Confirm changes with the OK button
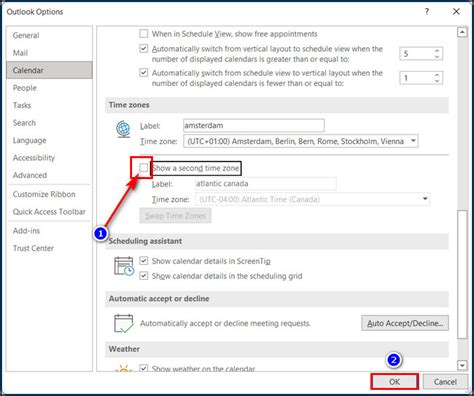The height and width of the screenshot is (396, 474). 394,382
